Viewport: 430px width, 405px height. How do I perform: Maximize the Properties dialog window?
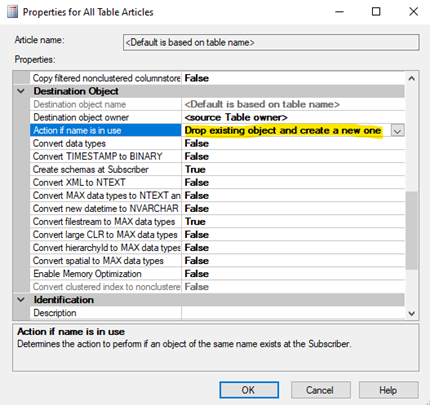[x=376, y=12]
